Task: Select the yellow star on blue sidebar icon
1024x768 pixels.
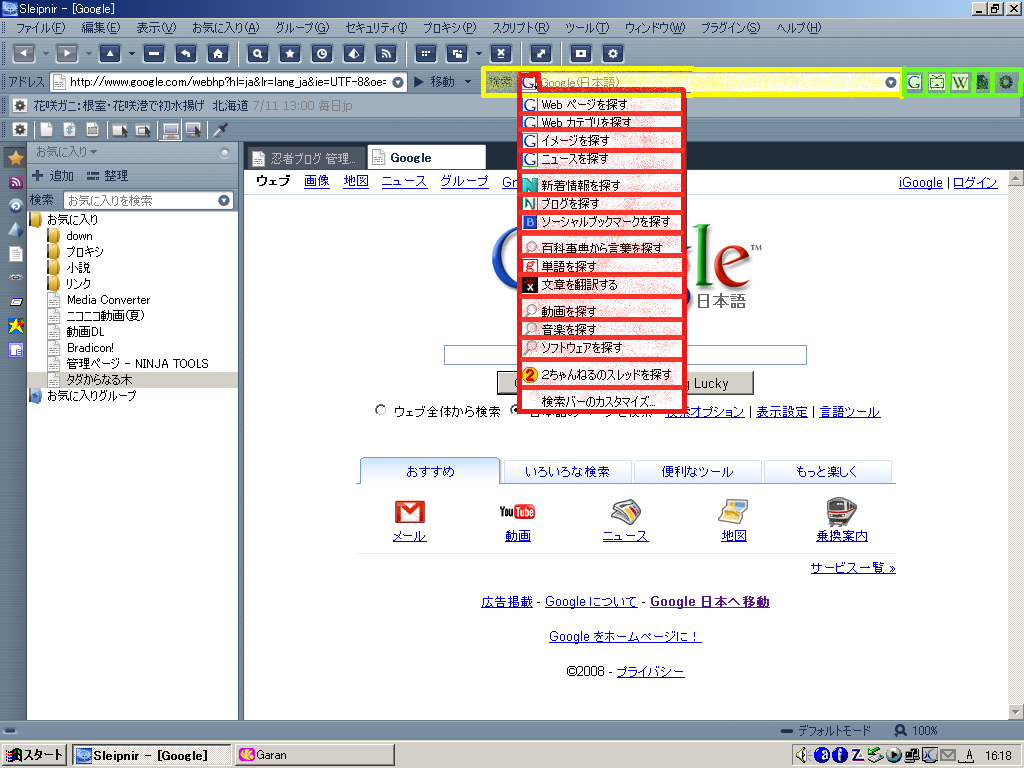Action: [16, 326]
